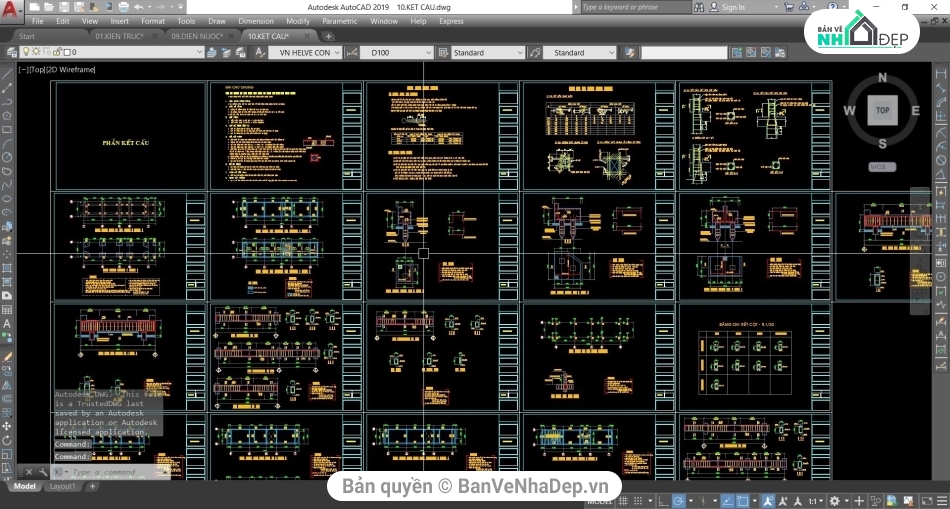Click the Plot (print) icon in Quick Access toolbar
Screen dimensions: 950x509
coord(122,7)
